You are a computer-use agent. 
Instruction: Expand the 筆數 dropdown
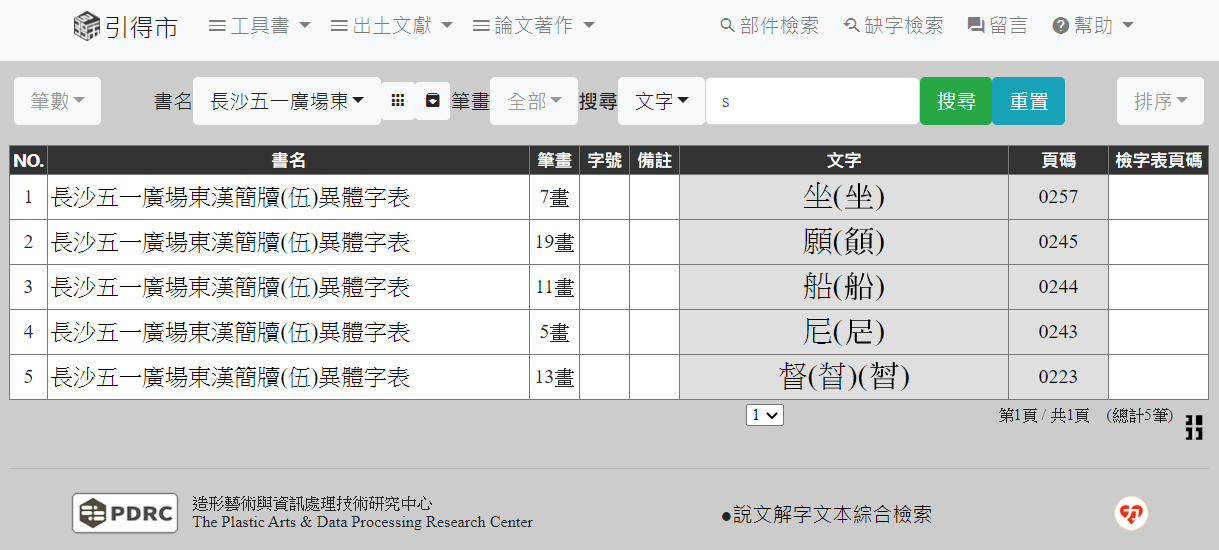pos(57,101)
